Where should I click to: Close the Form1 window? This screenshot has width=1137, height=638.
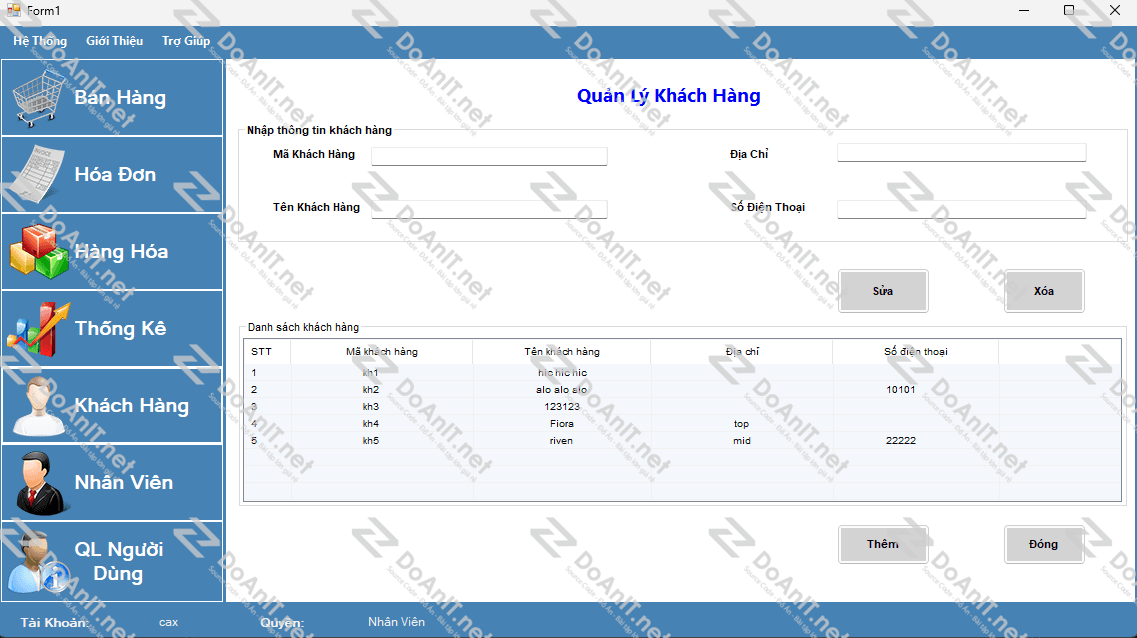pos(1115,10)
